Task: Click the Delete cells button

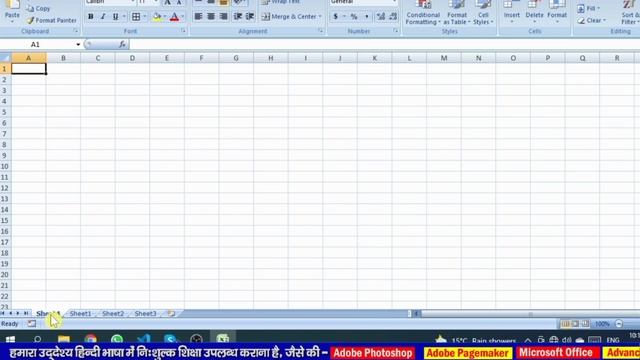Action: pyautogui.click(x=534, y=11)
